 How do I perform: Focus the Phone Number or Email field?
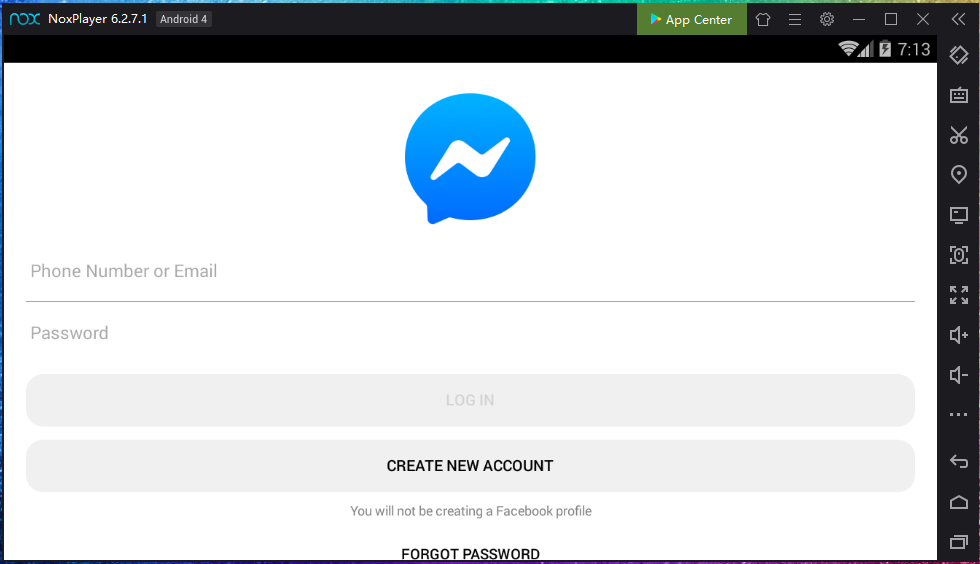click(470, 271)
